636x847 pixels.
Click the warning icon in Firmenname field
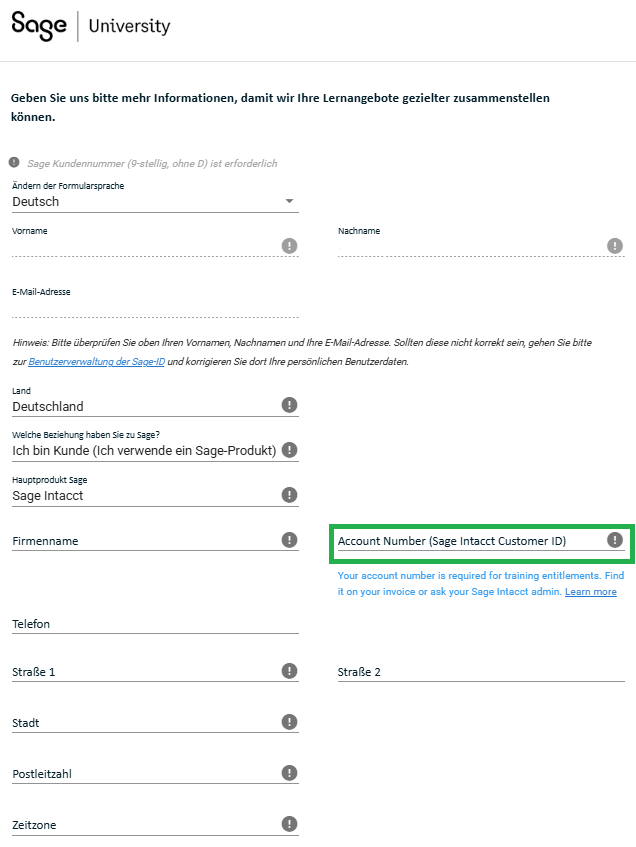[x=289, y=540]
